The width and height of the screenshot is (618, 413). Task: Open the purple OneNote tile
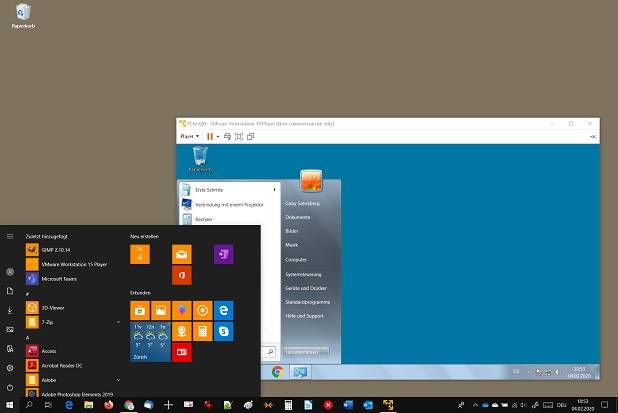tap(223, 255)
